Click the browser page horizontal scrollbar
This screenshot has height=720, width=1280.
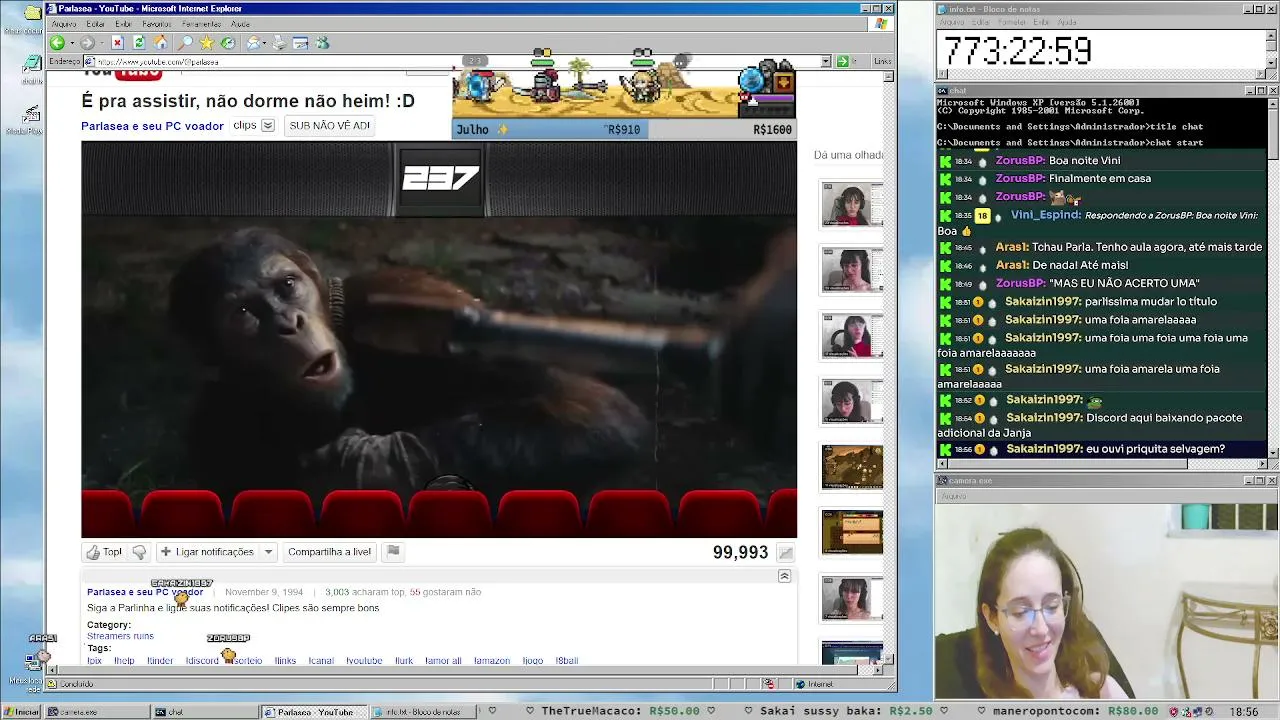pyautogui.click(x=466, y=672)
